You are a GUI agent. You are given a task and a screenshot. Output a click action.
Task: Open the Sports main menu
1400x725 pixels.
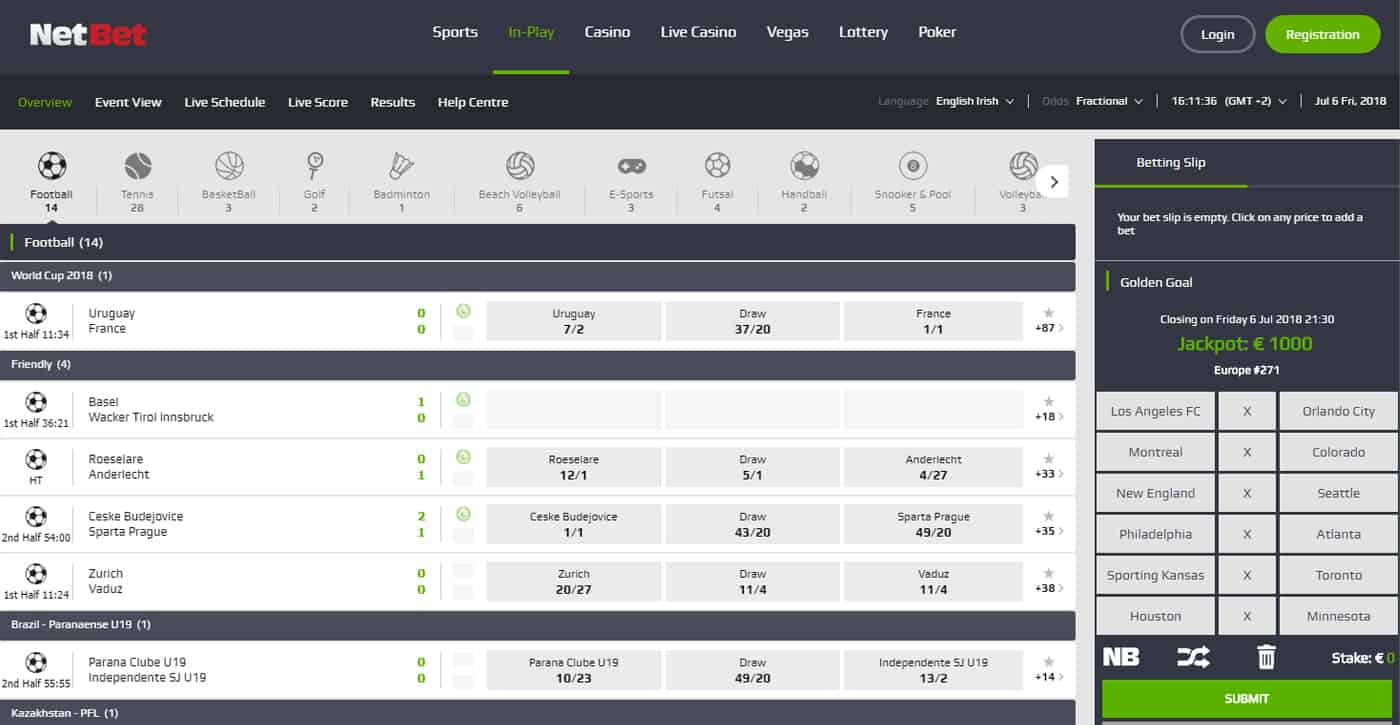(x=455, y=32)
